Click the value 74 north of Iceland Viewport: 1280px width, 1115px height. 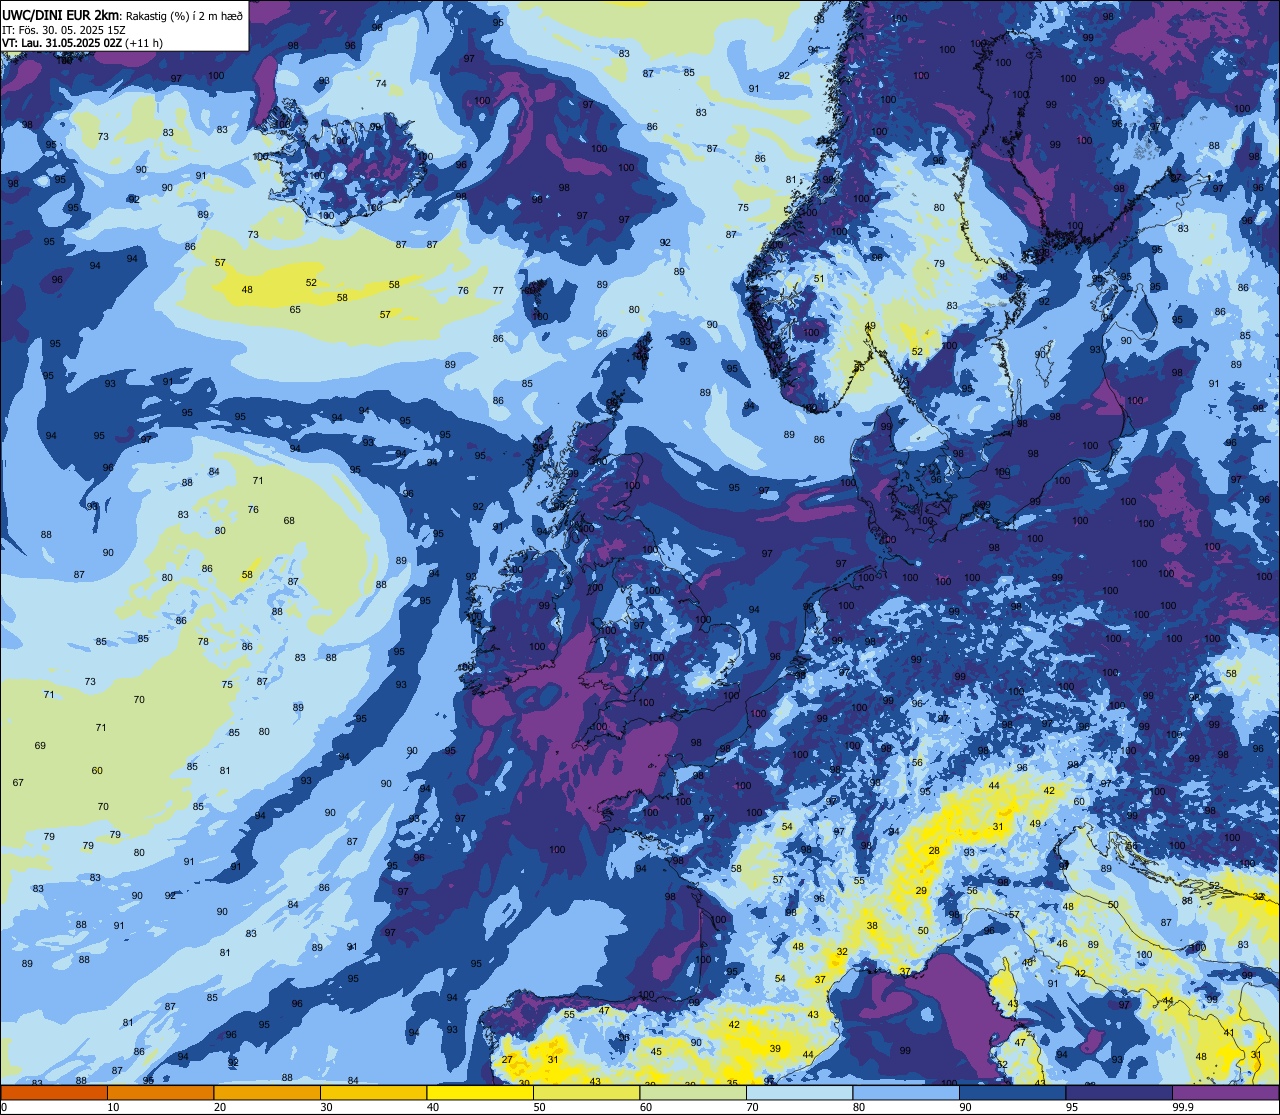pyautogui.click(x=381, y=83)
